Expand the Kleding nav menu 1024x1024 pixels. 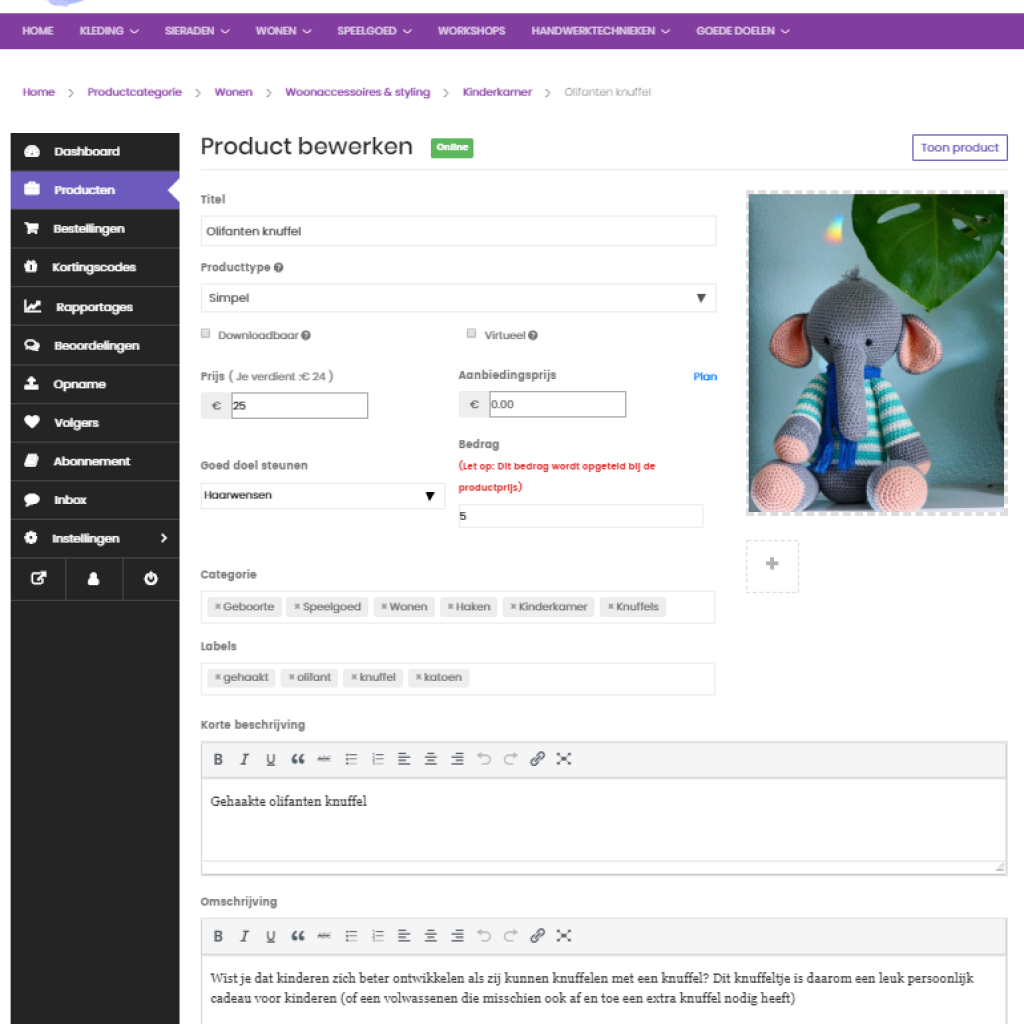point(109,31)
